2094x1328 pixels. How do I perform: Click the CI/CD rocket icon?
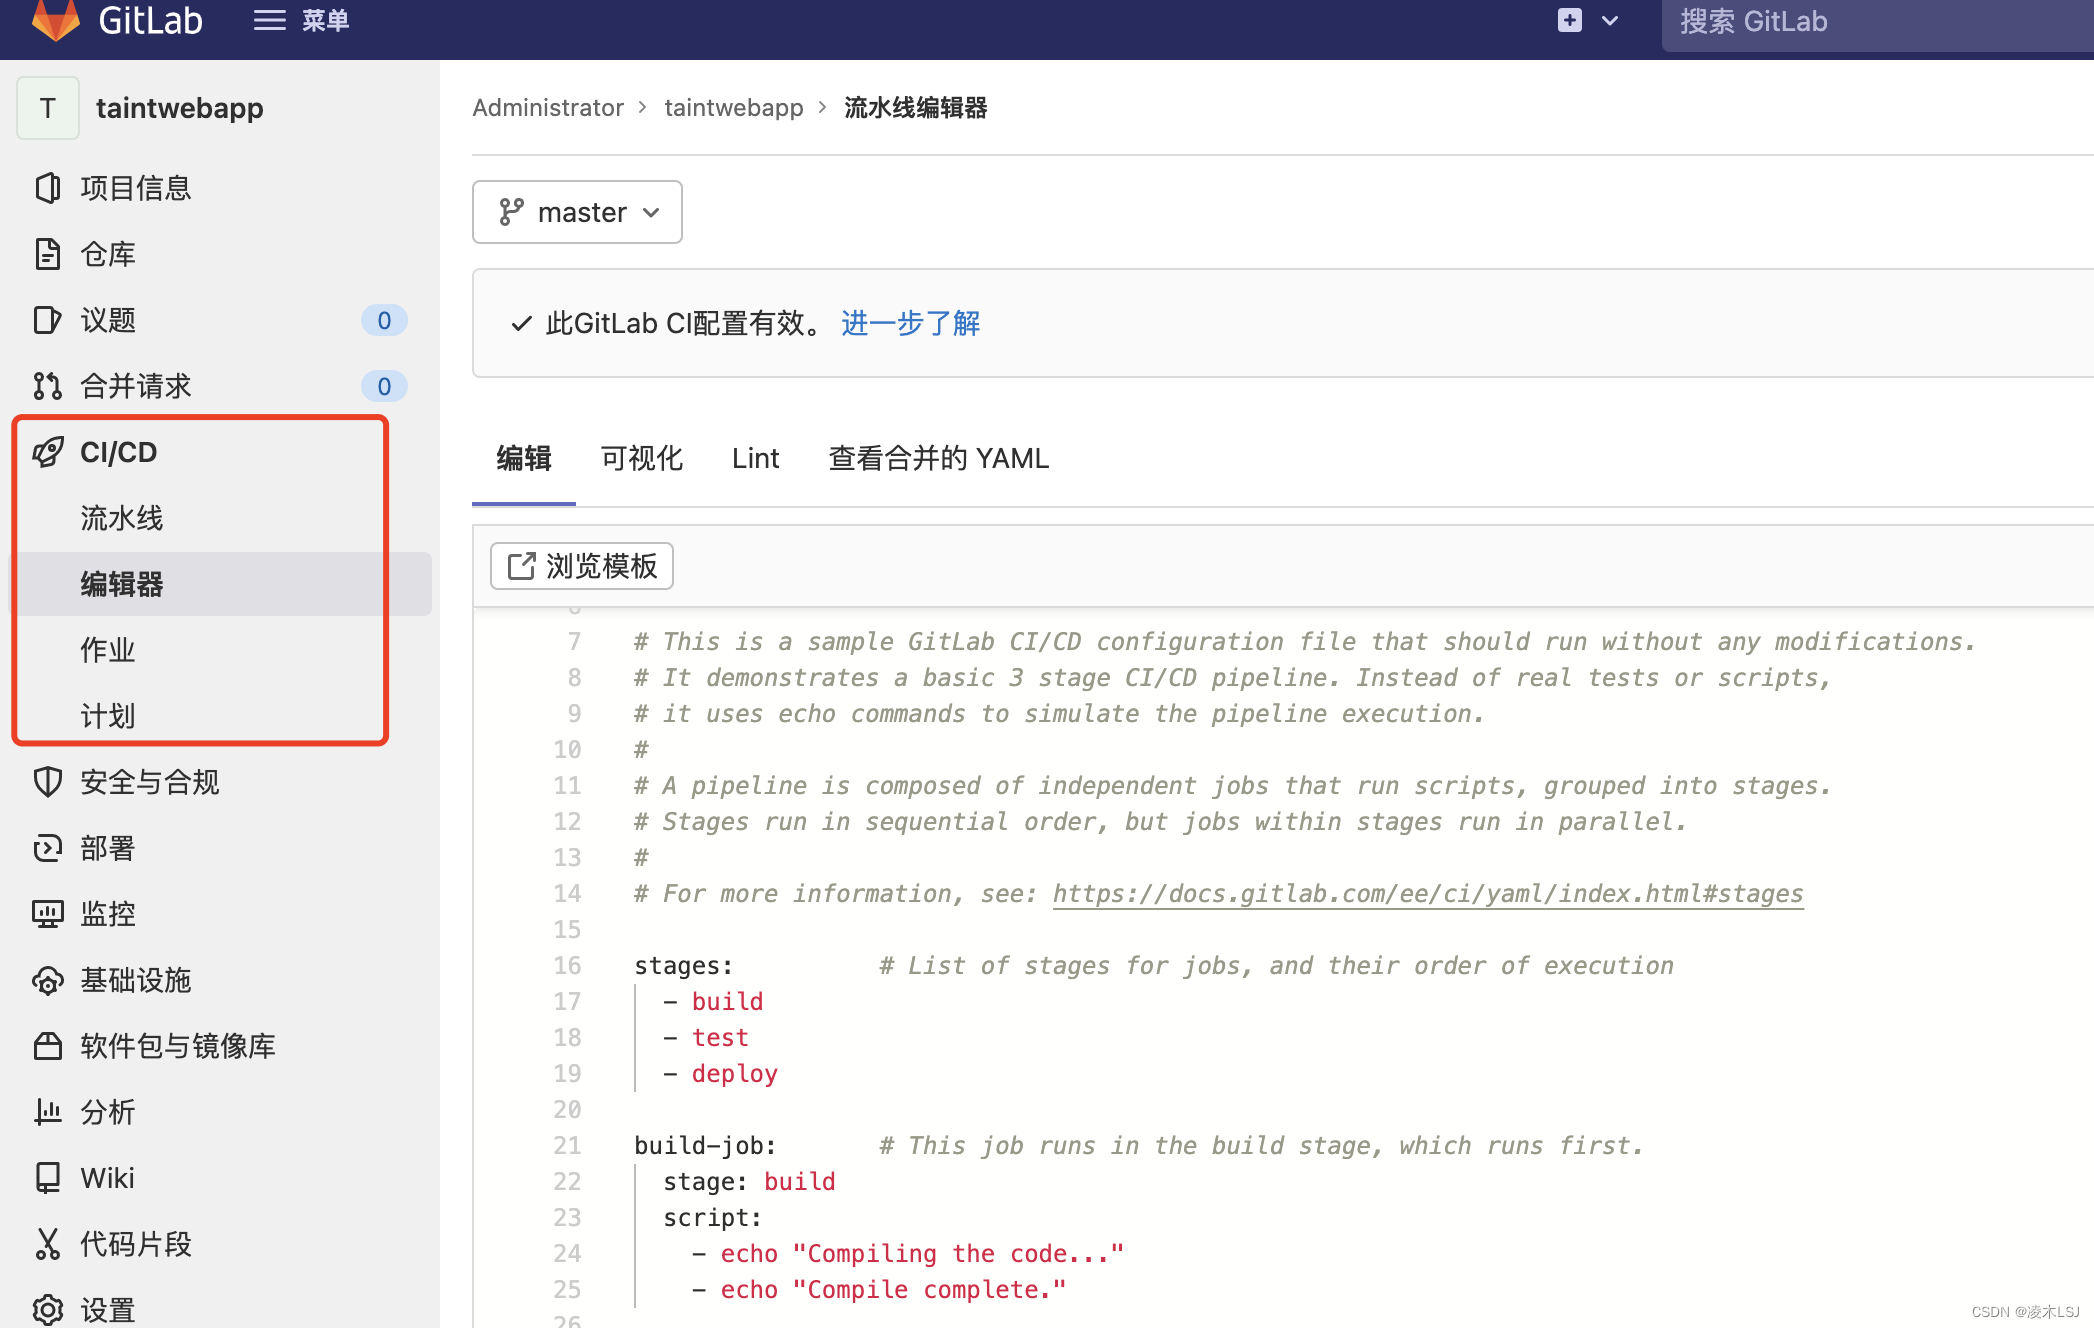coord(47,451)
